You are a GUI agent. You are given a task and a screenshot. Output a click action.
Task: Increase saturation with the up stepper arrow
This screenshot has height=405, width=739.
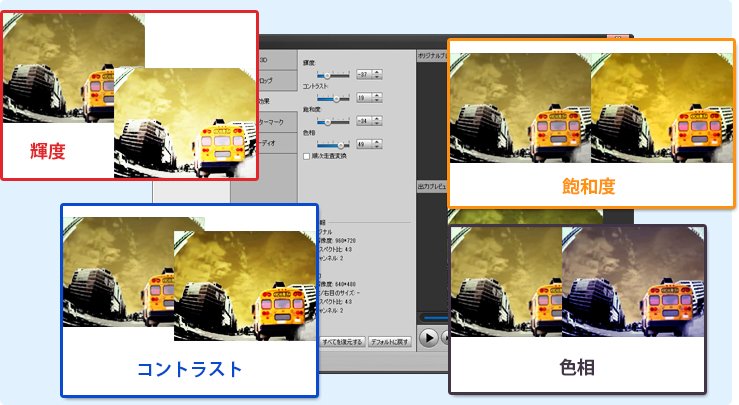pos(377,118)
